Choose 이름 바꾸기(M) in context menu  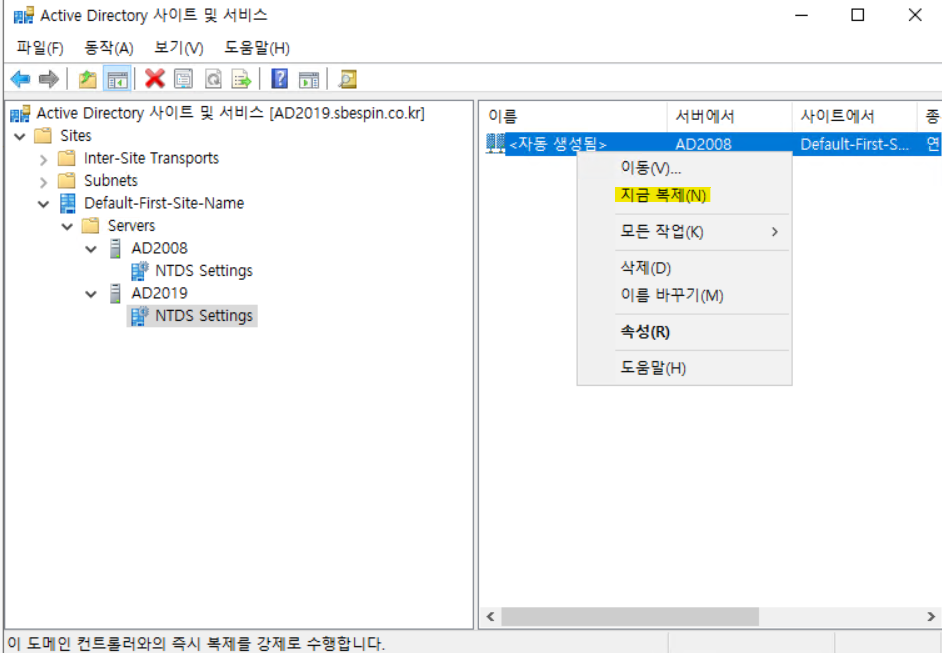pos(685,296)
